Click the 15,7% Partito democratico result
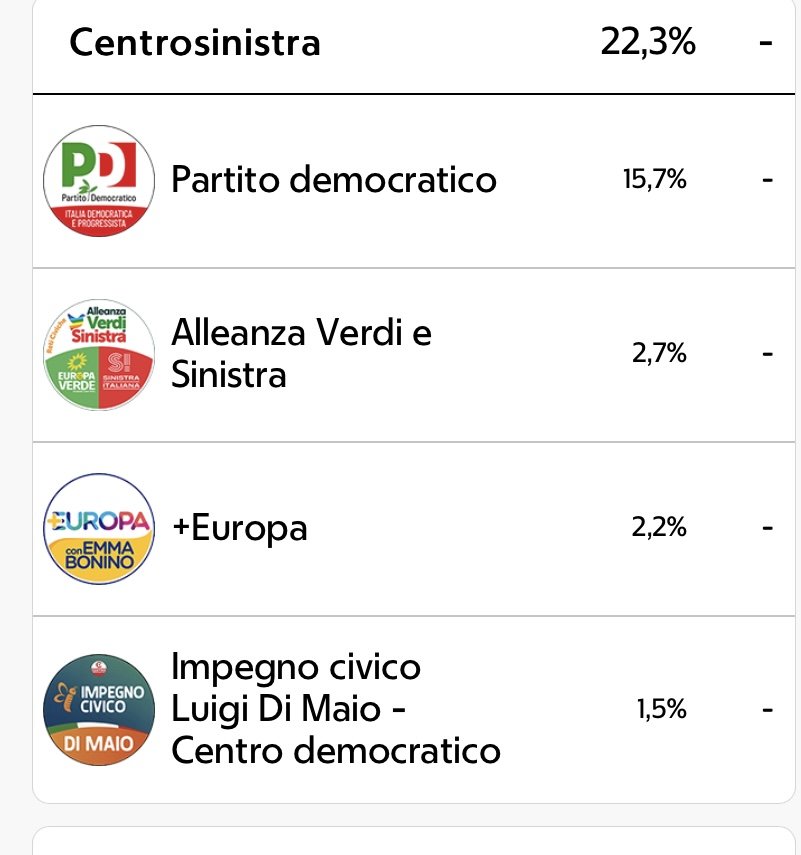The image size is (801, 855). [654, 180]
